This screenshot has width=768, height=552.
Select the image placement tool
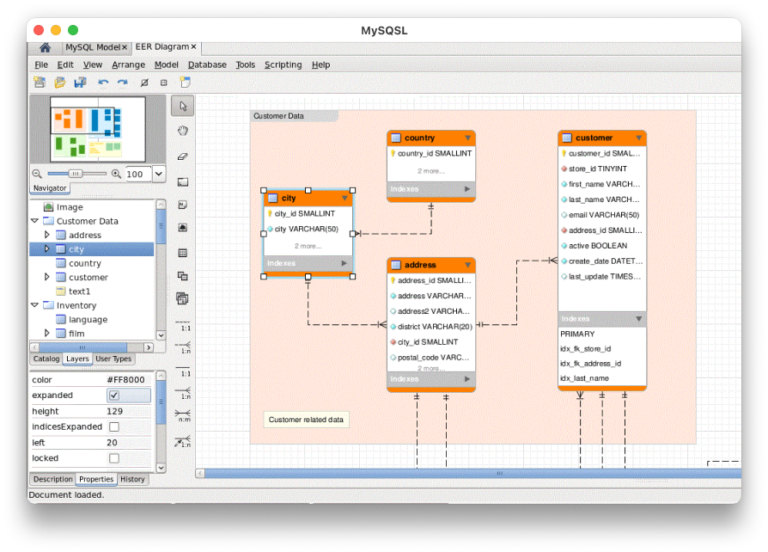tap(183, 228)
